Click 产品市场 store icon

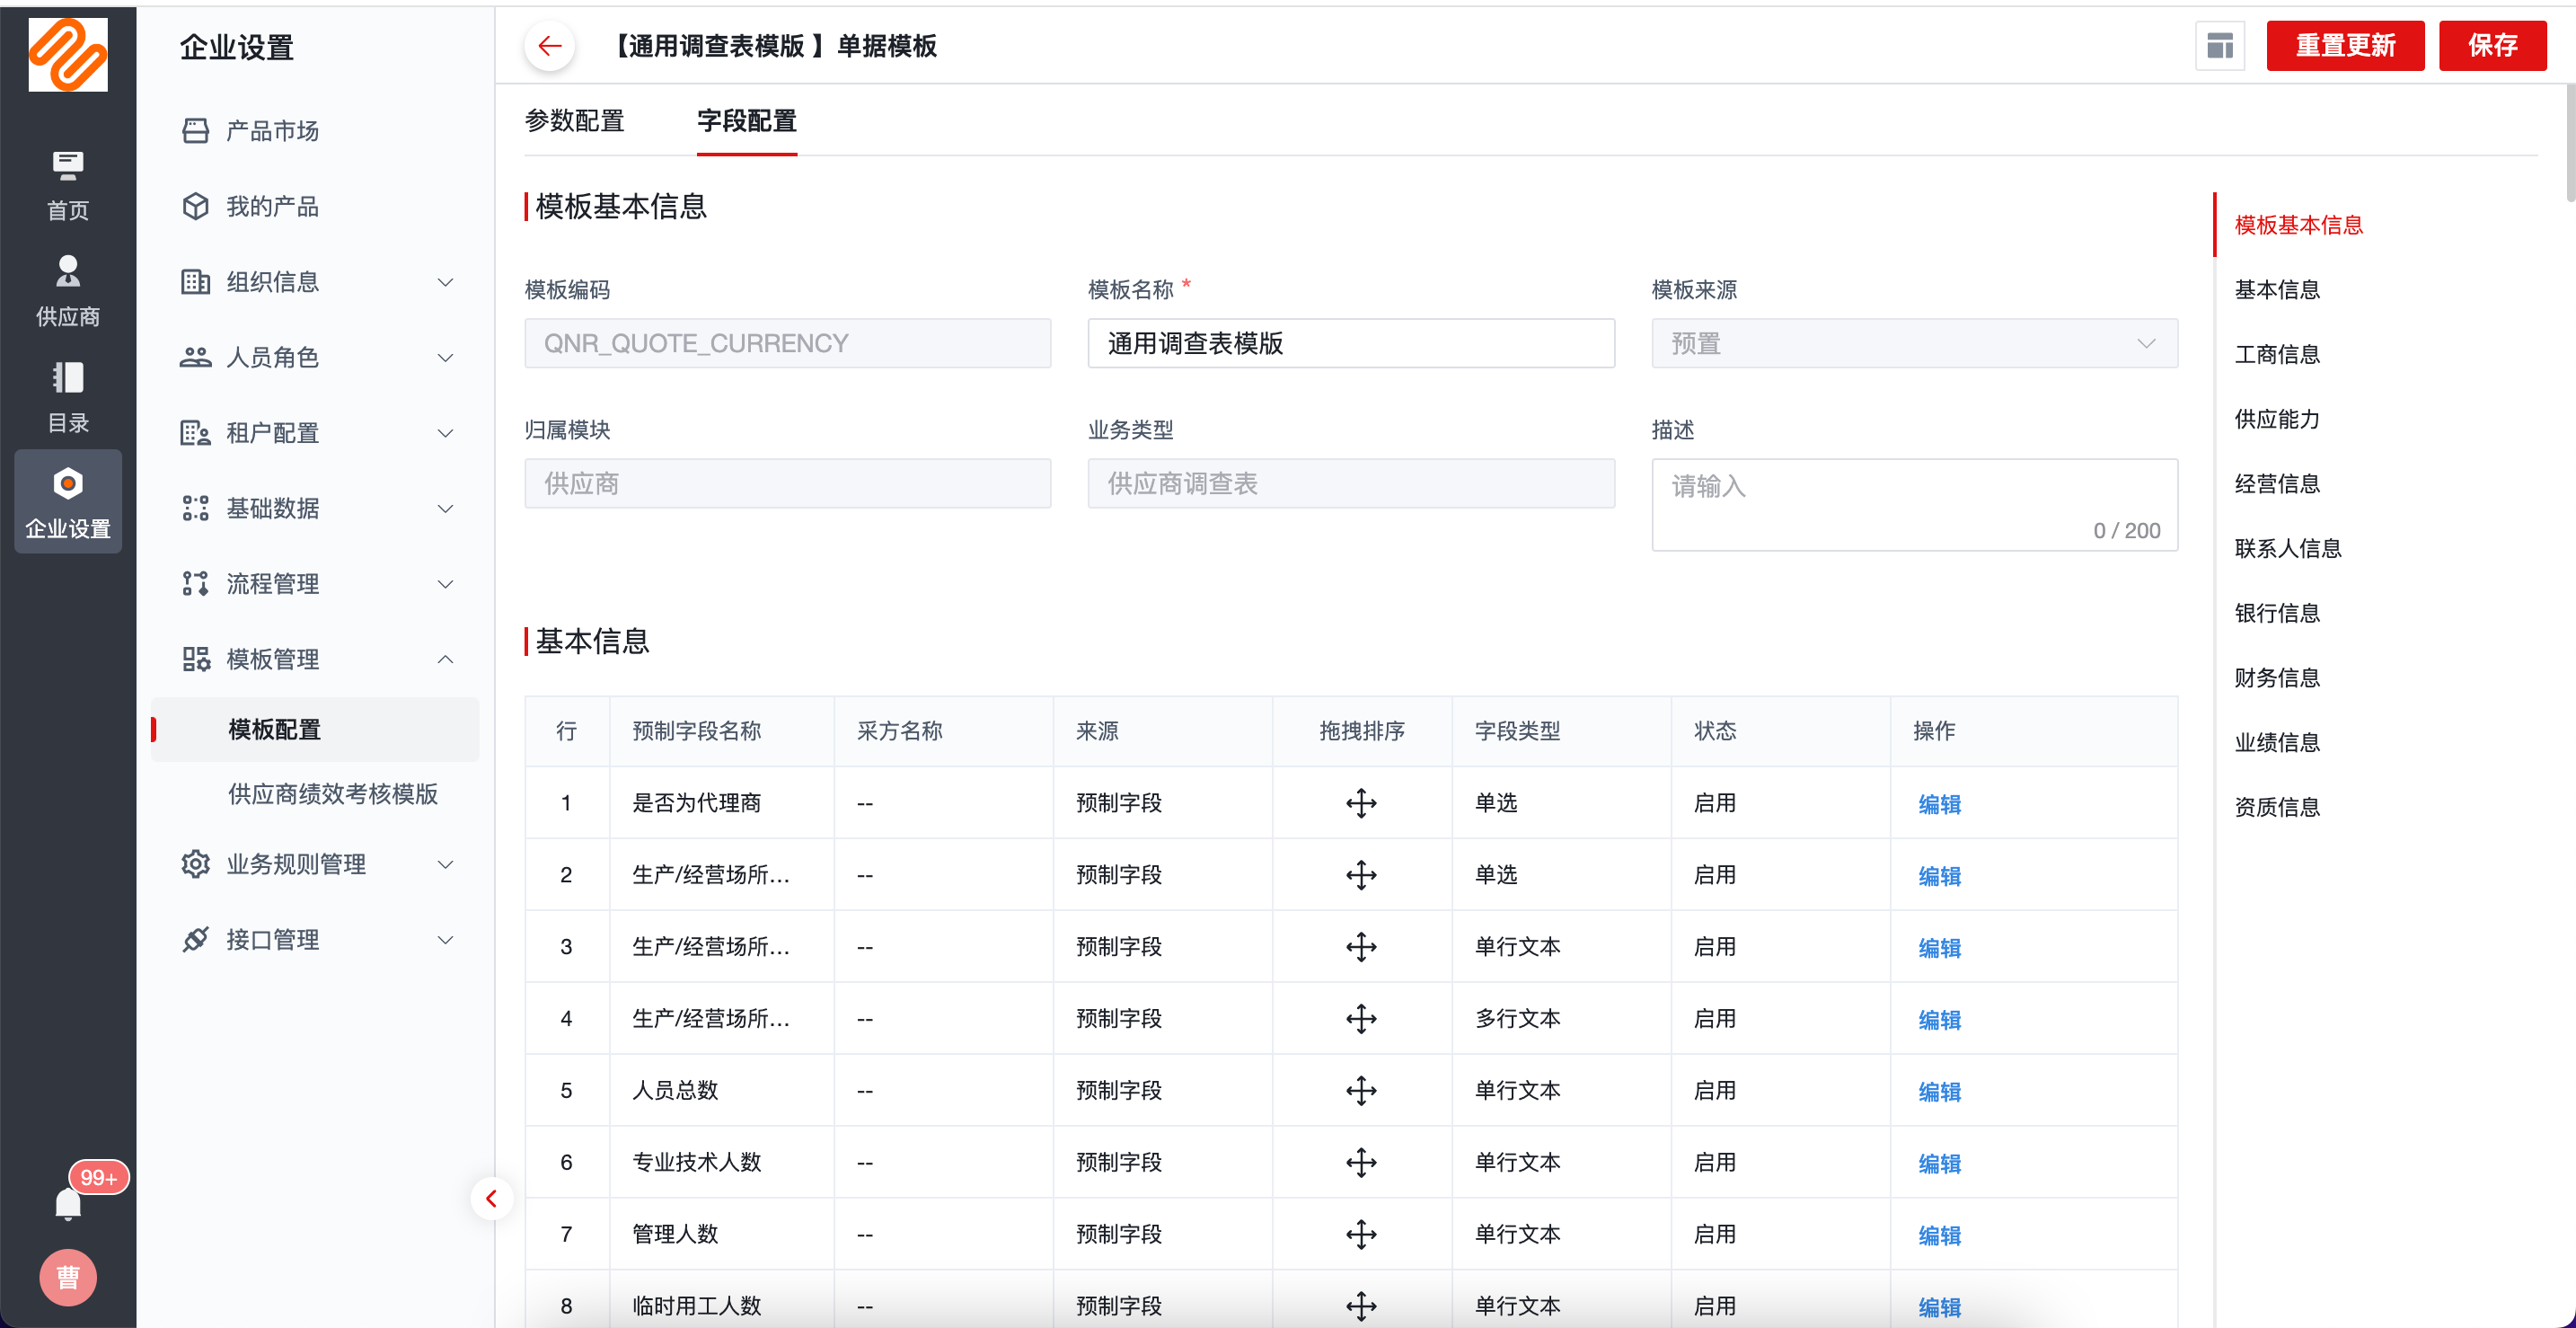[x=196, y=131]
